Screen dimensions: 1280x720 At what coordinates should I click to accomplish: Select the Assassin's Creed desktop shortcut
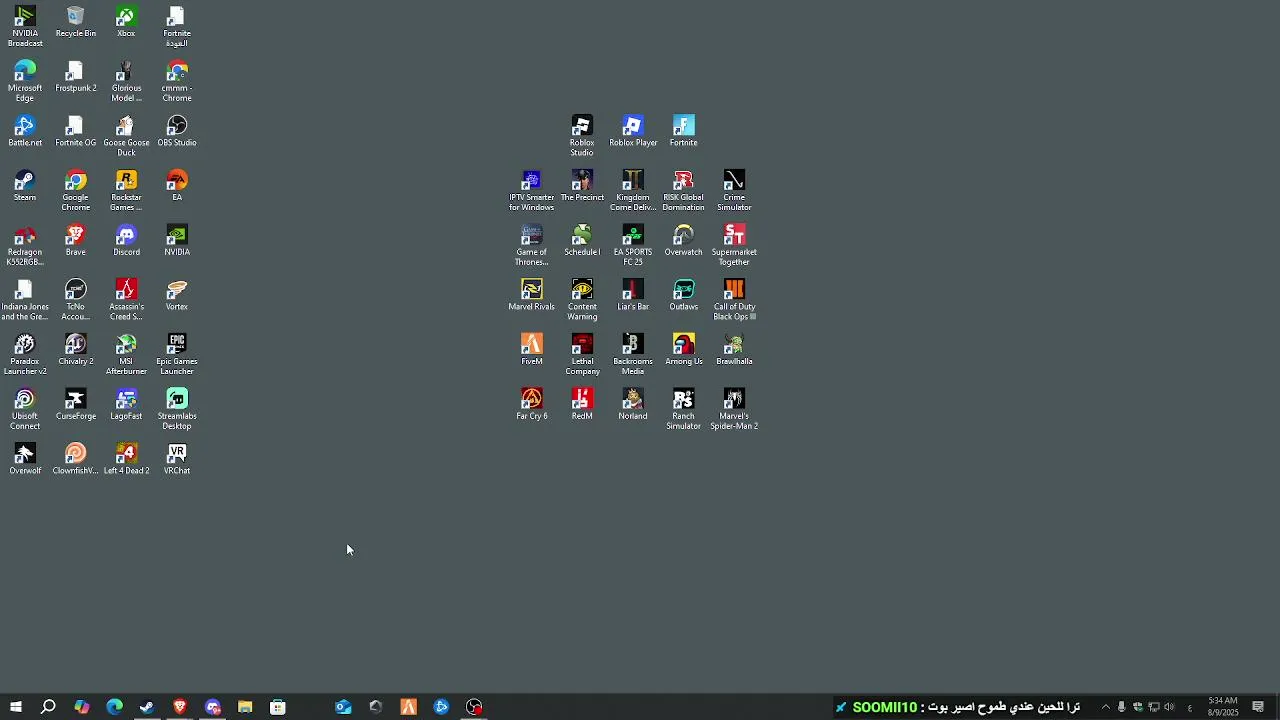126,300
